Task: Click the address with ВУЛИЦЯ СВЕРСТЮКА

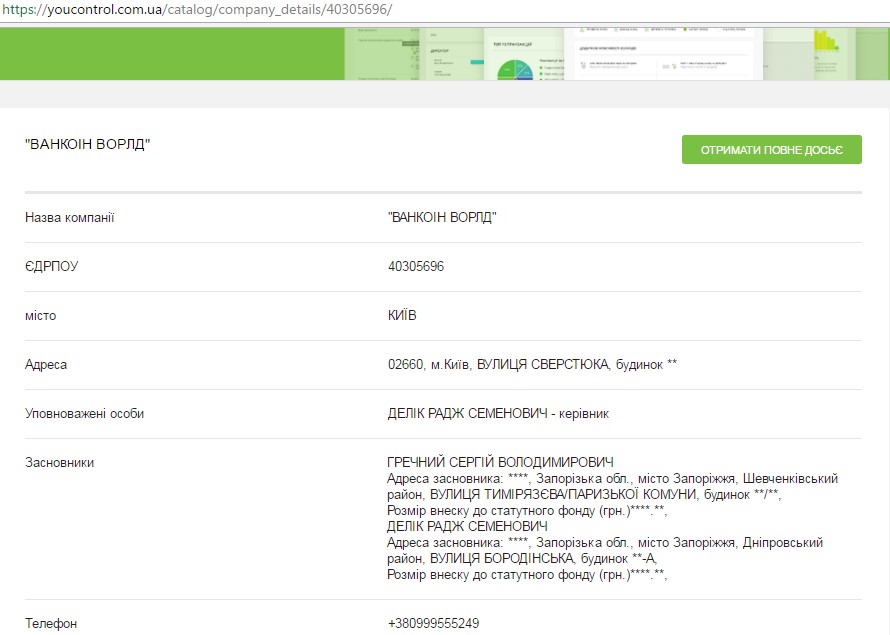Action: 532,365
